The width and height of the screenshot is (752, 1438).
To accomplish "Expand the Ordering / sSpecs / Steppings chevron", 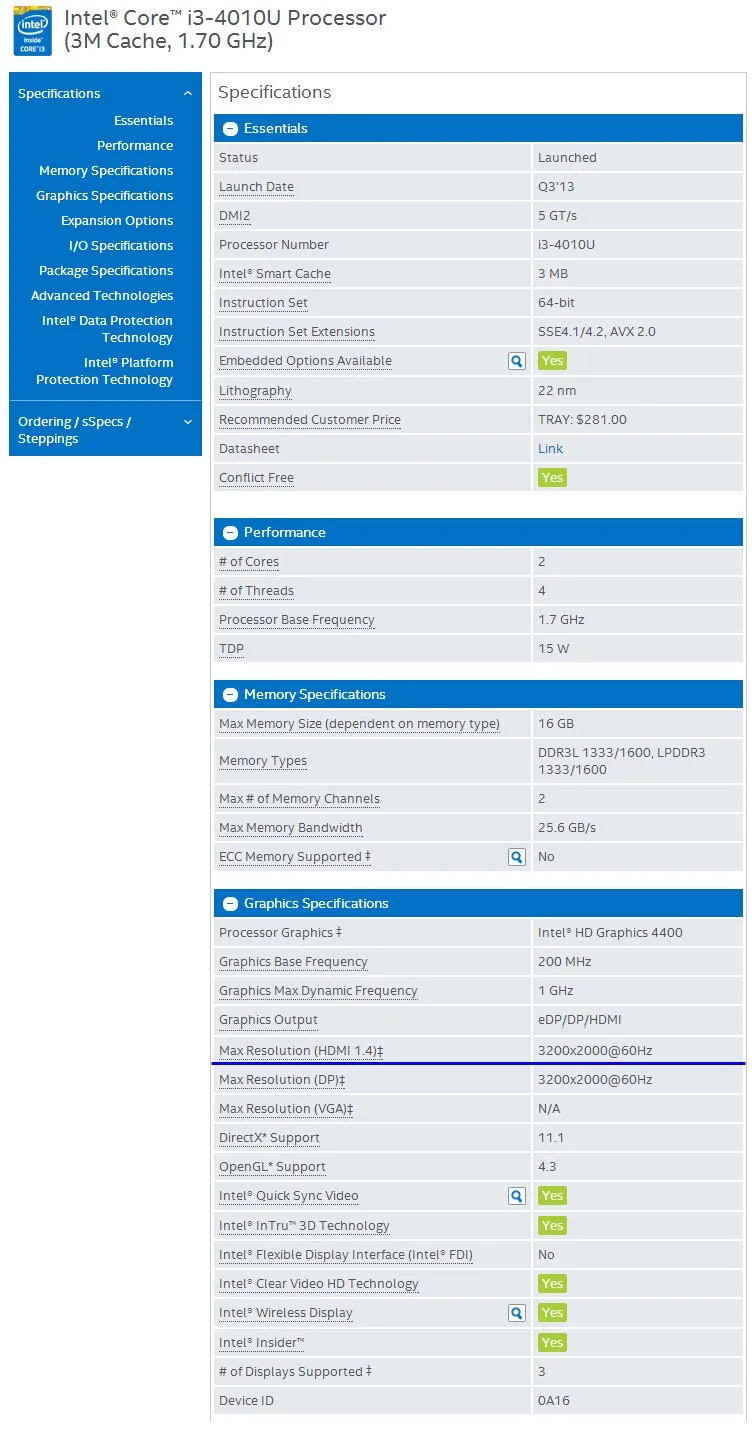I will [x=188, y=422].
